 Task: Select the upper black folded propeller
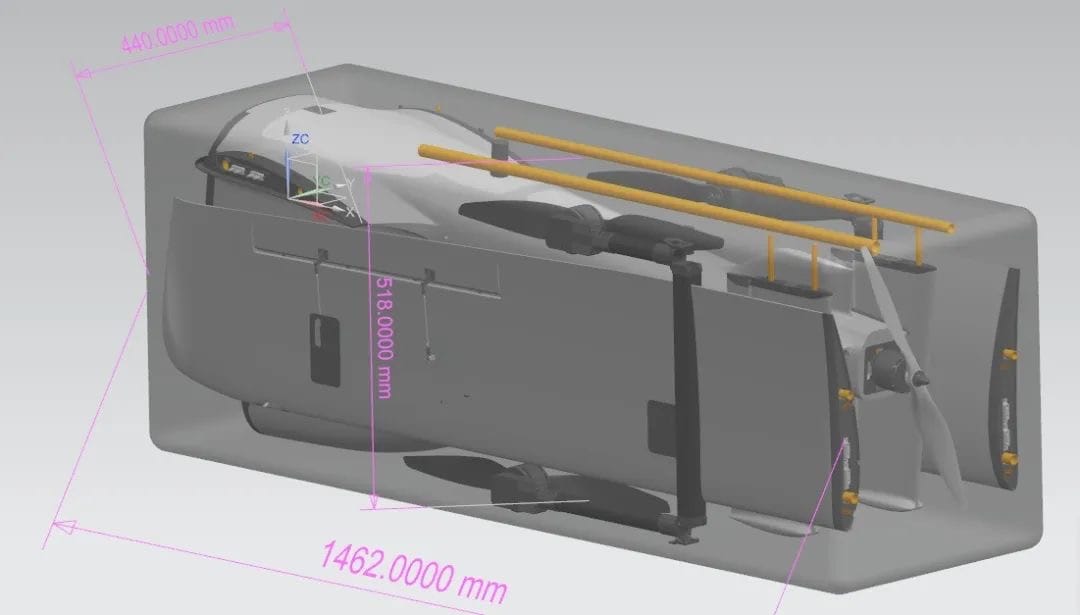tap(590, 230)
